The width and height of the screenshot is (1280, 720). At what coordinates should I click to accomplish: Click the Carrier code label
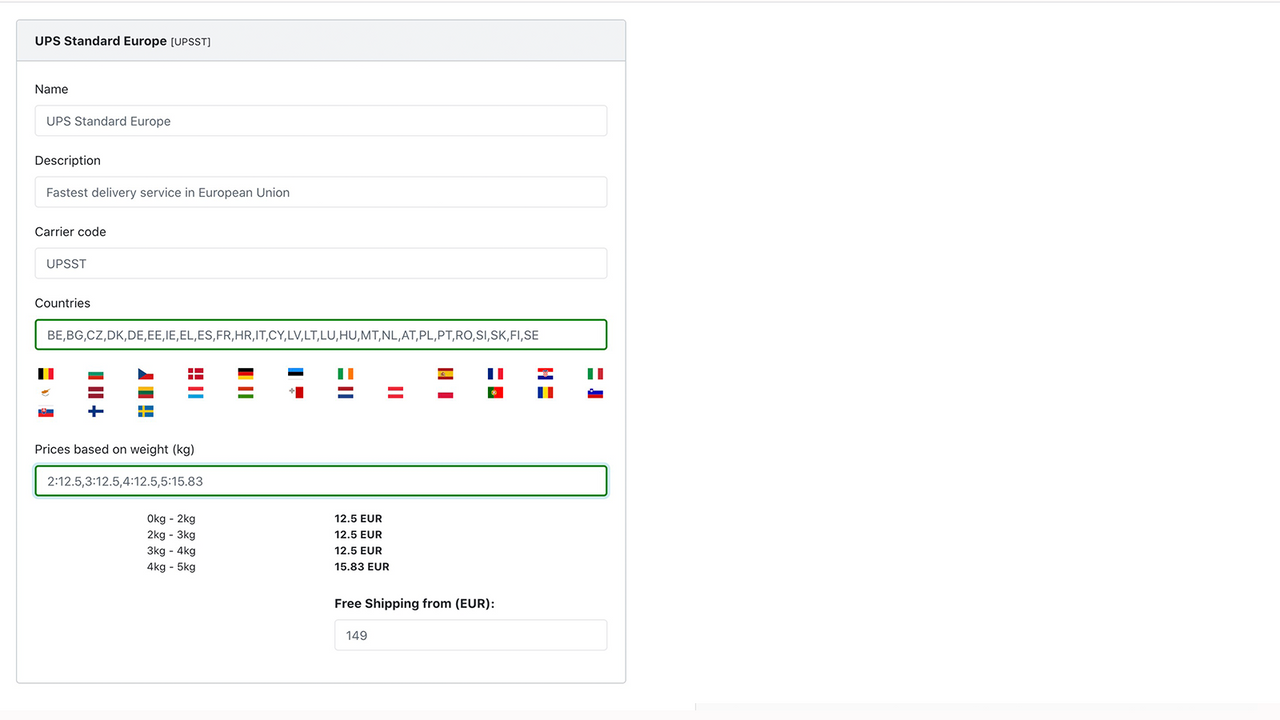tap(70, 231)
